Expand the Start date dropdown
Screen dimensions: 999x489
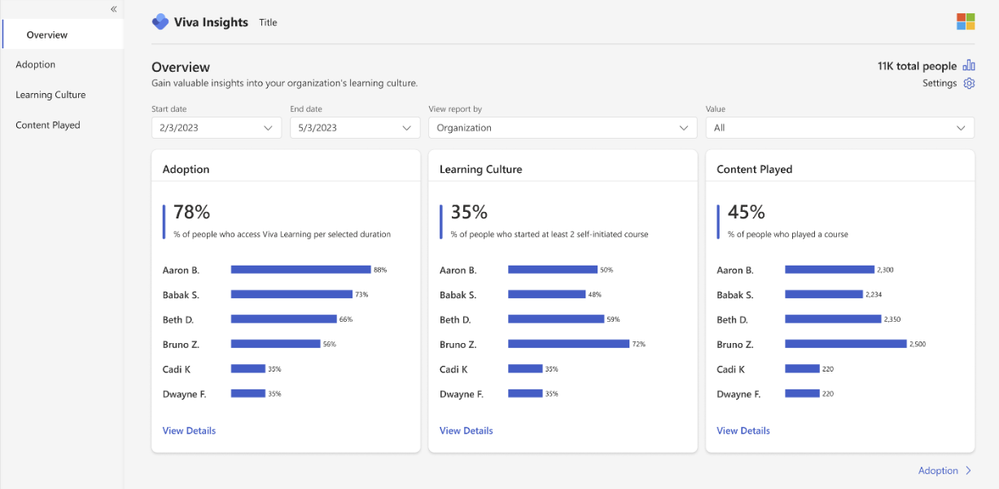coord(217,127)
